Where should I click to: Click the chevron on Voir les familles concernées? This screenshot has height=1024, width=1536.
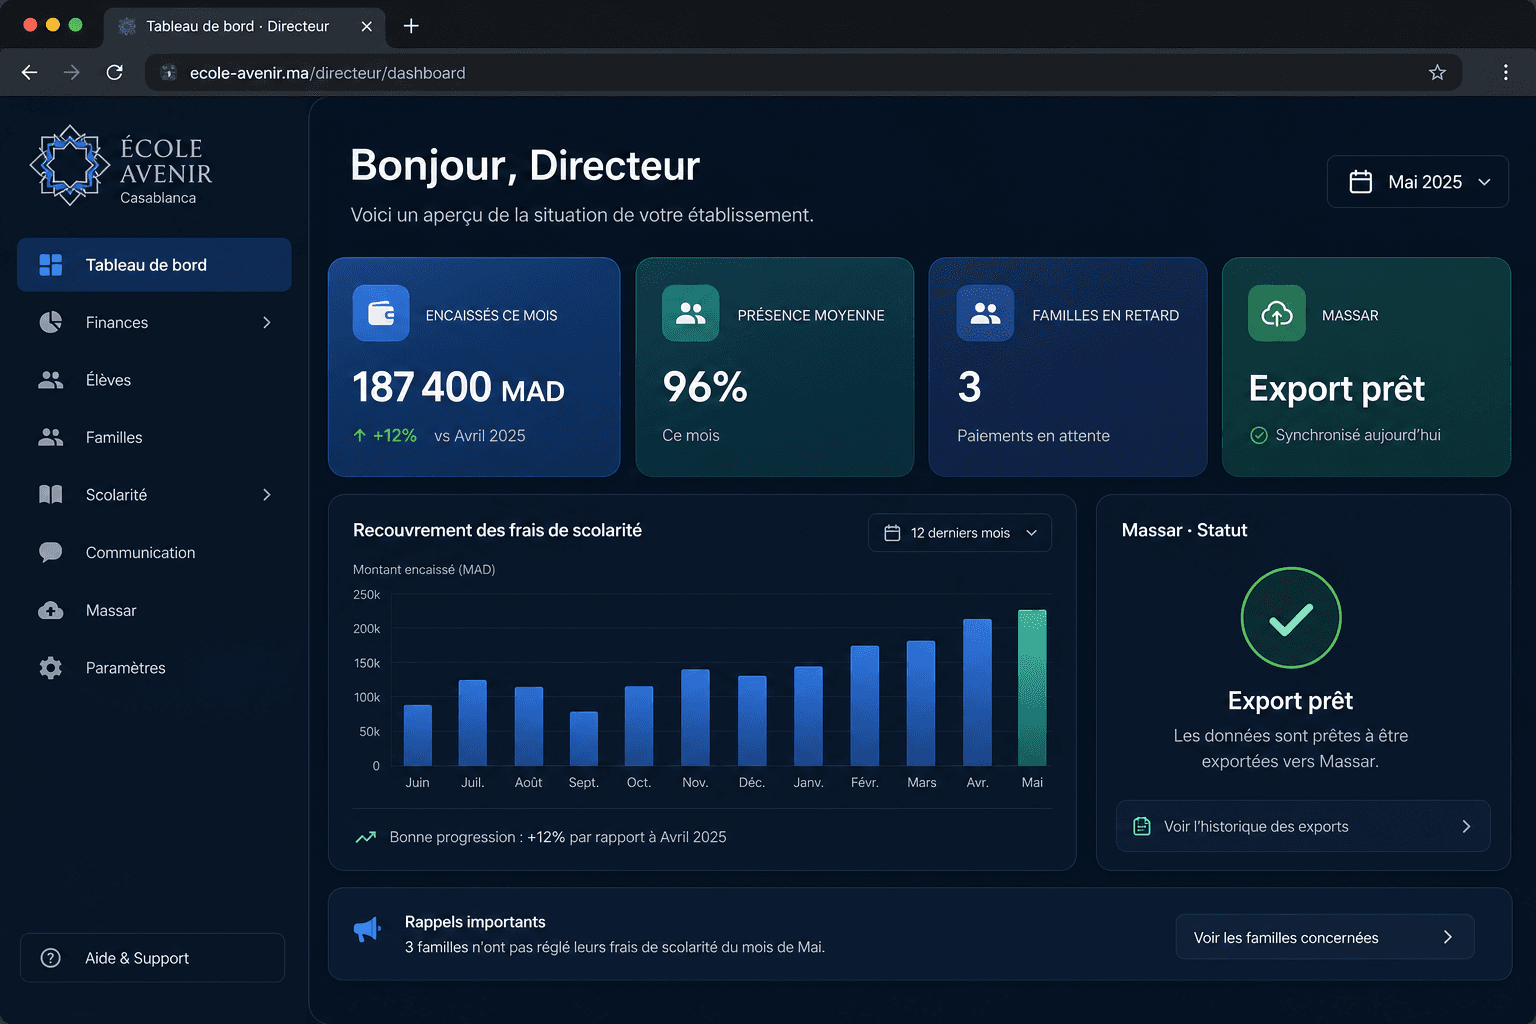1448,937
